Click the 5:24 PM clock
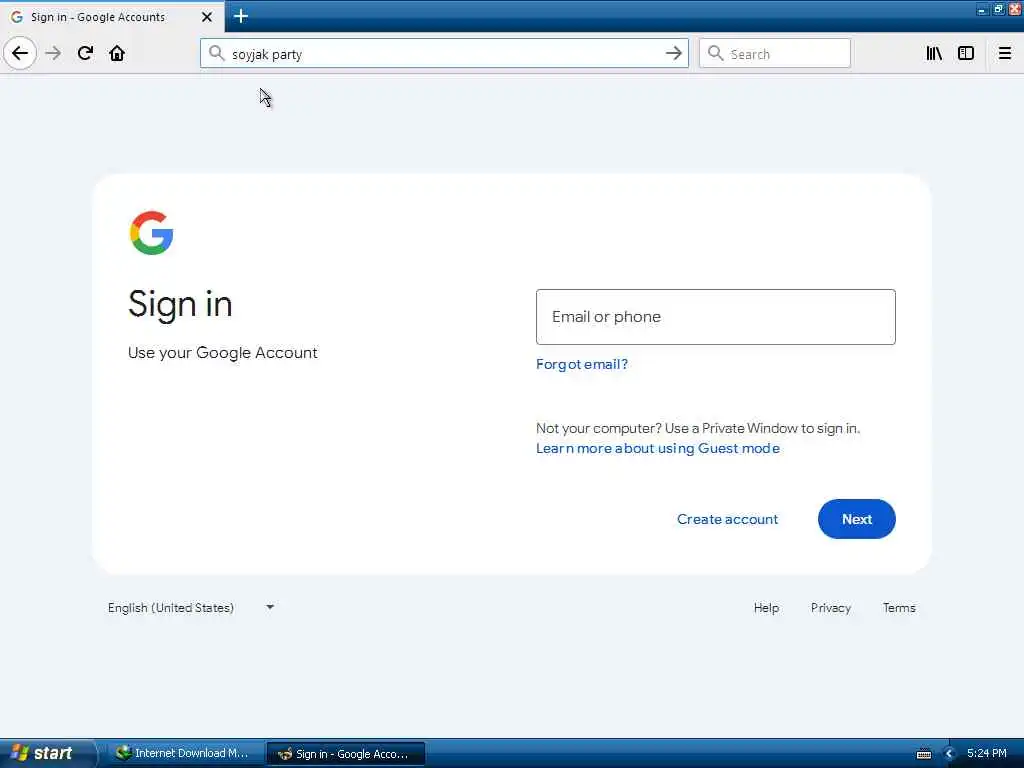The image size is (1024, 768). pyautogui.click(x=987, y=754)
